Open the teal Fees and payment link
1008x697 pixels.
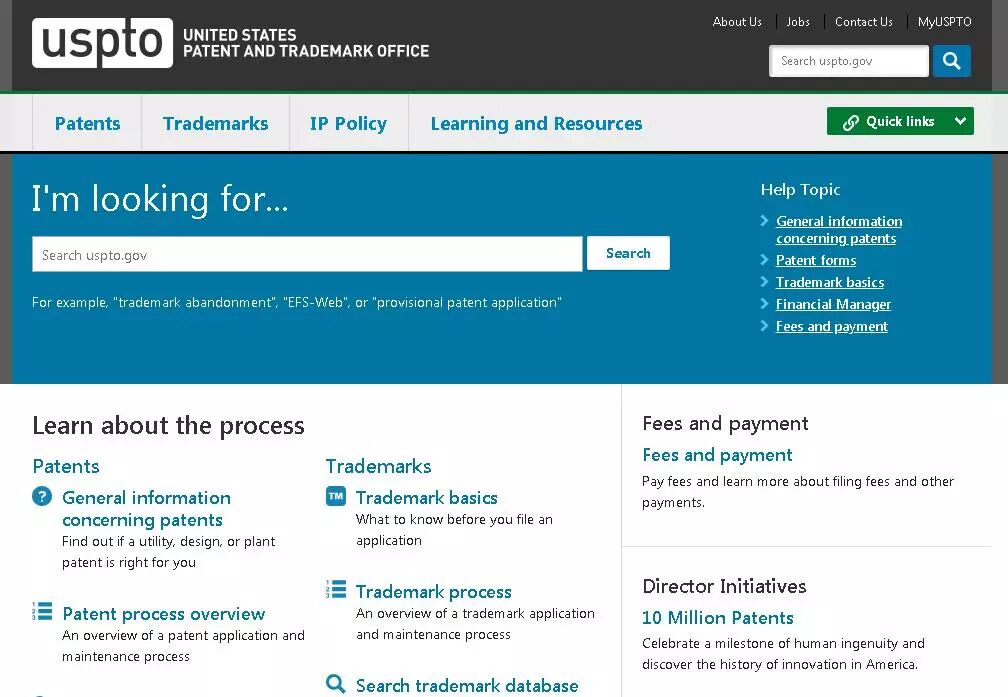717,455
